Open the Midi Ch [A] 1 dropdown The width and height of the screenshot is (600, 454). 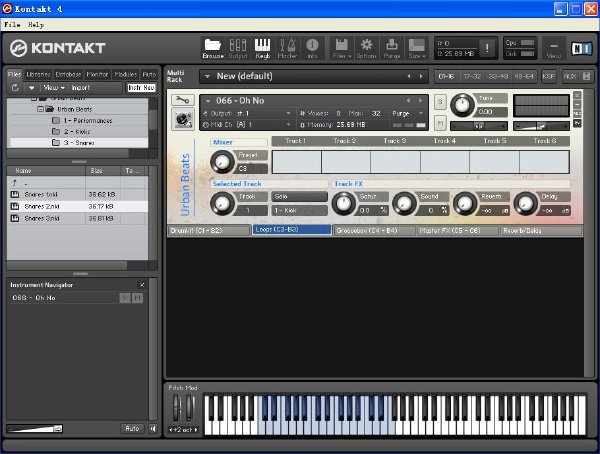pyautogui.click(x=288, y=124)
